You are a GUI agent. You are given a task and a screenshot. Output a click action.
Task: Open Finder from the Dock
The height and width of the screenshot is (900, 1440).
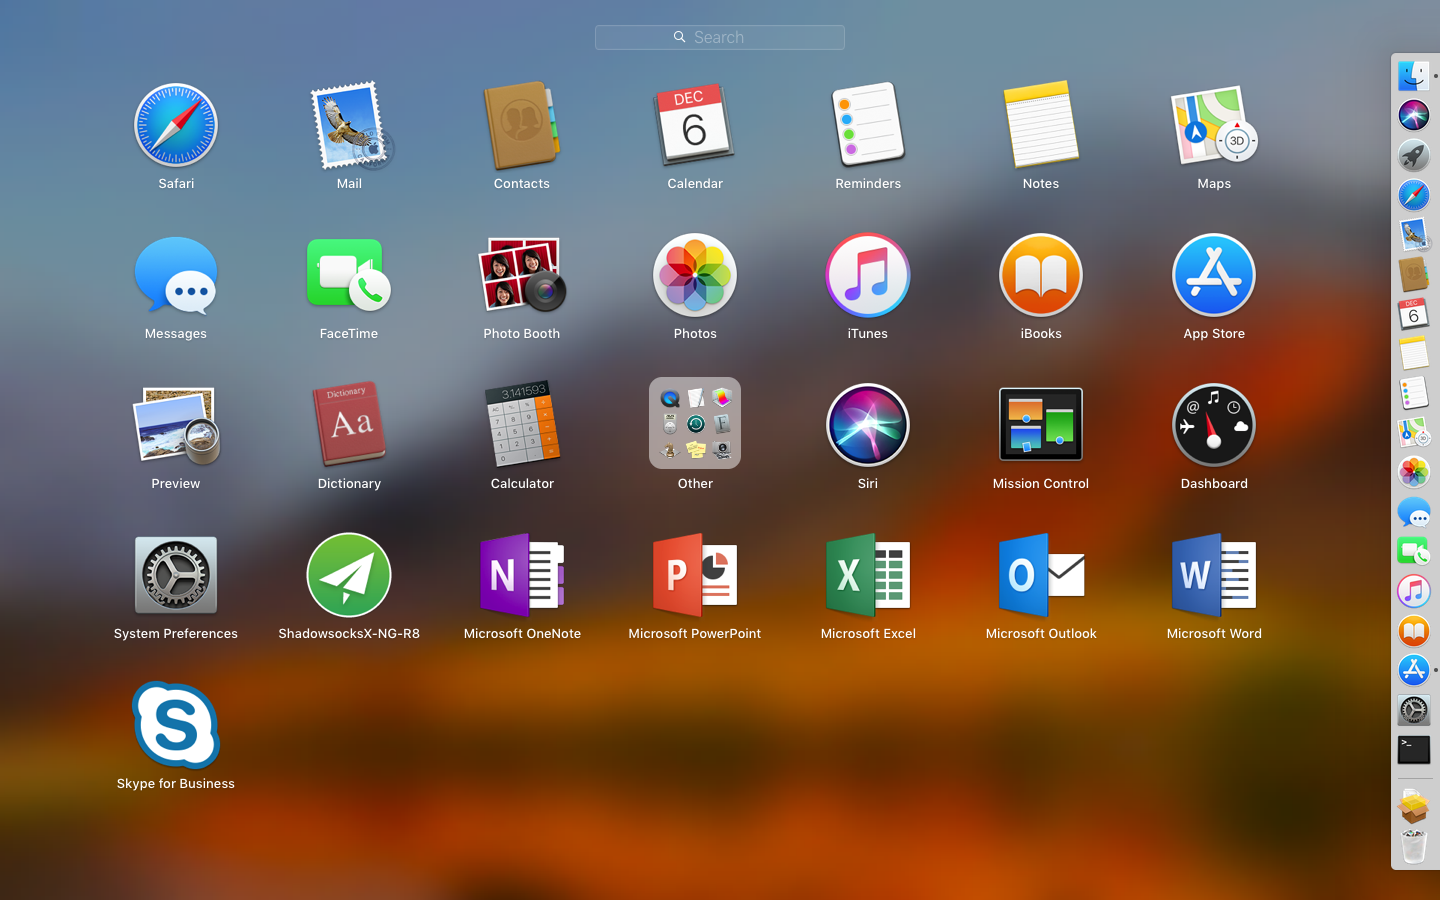pos(1414,76)
